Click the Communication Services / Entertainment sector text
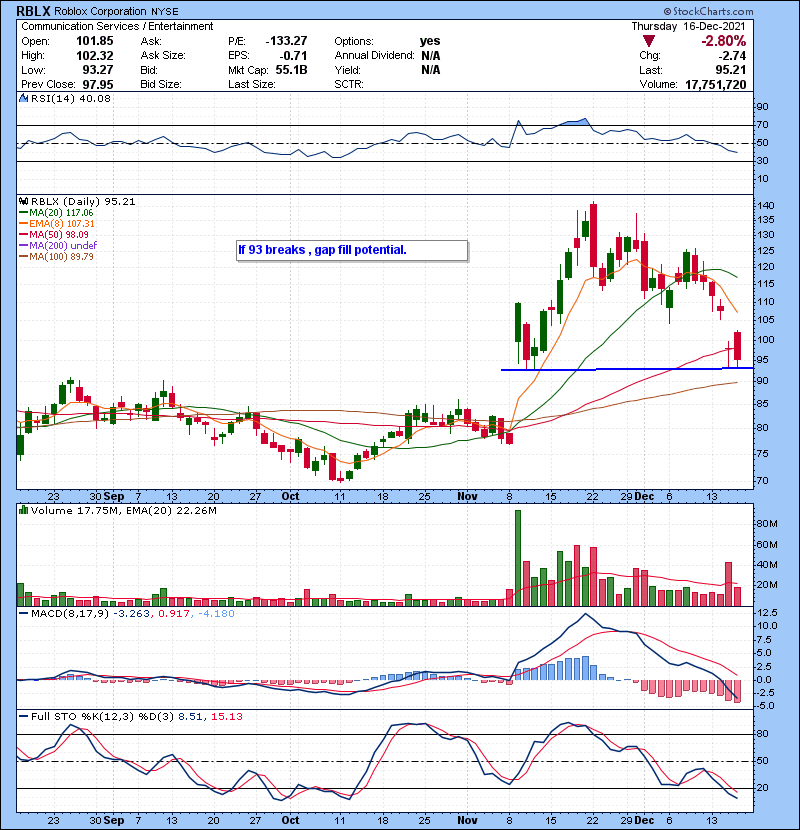Screen dimensions: 800x830 117,26
